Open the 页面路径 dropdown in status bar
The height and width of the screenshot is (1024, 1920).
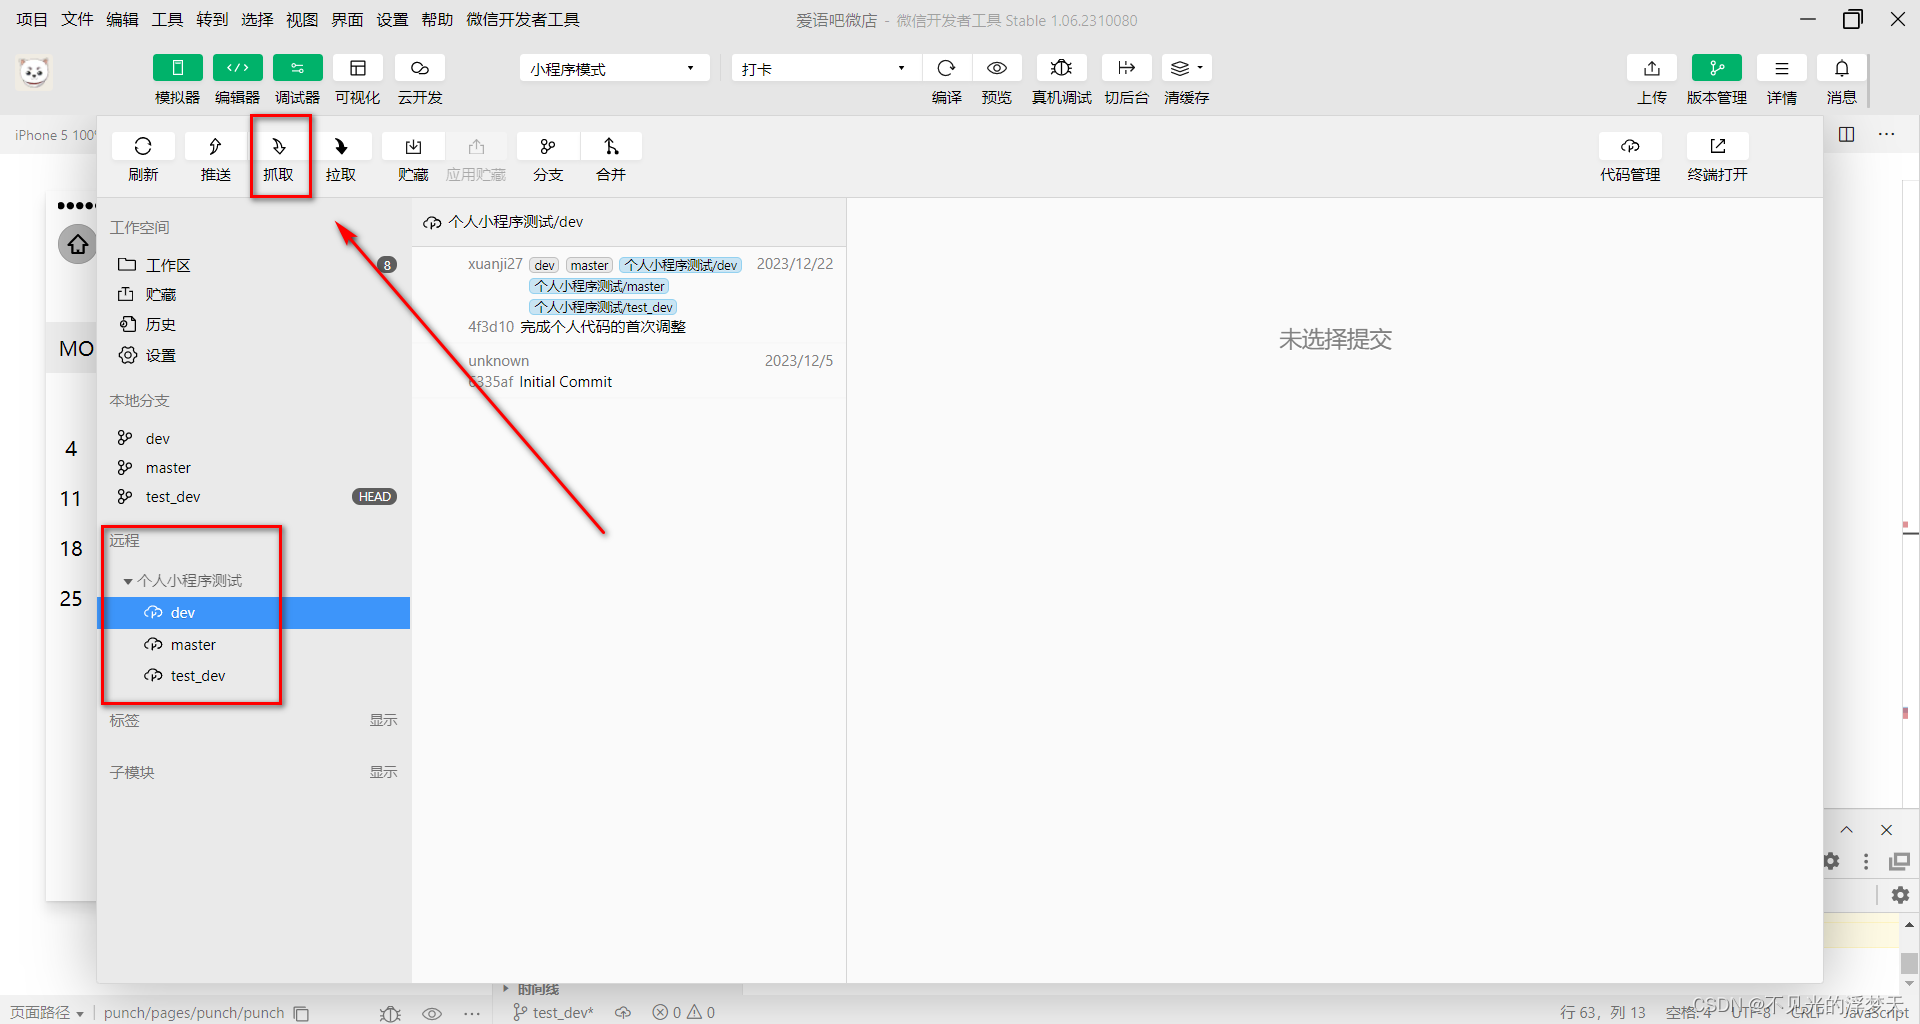click(47, 1012)
